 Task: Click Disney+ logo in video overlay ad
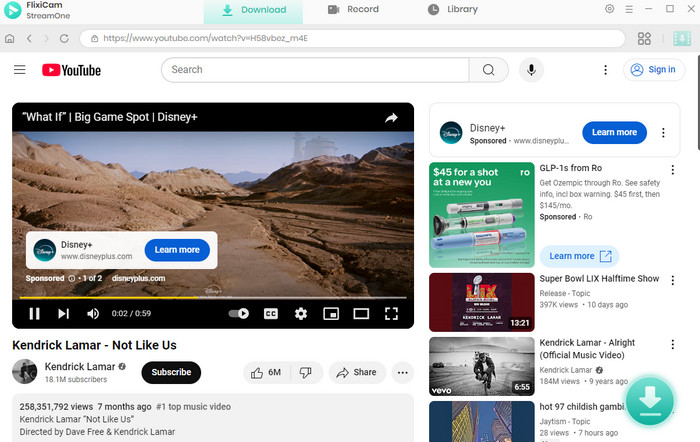[x=45, y=250]
